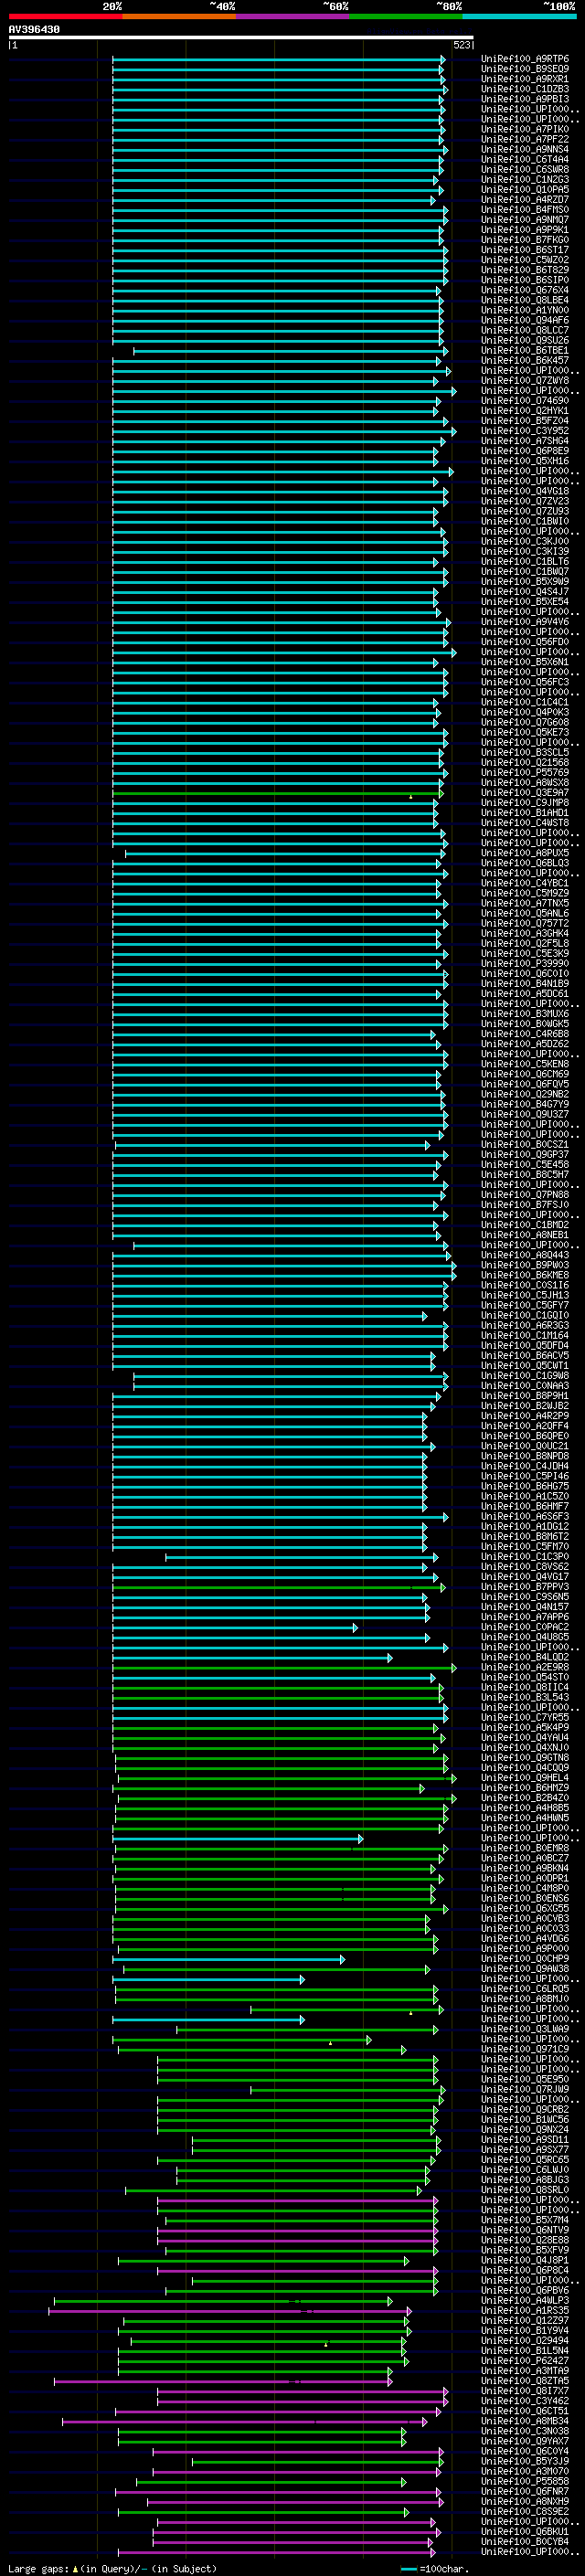Select hit label UniRef100_A9PBI3

click(525, 99)
